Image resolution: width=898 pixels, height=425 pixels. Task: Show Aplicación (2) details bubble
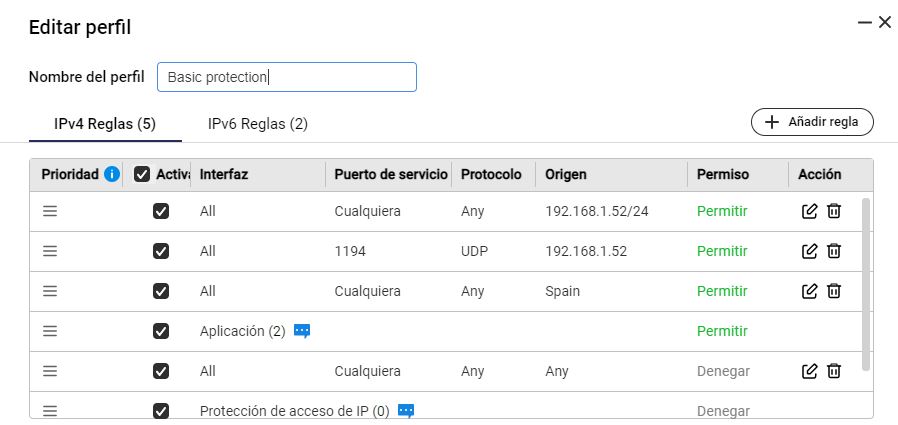(302, 331)
